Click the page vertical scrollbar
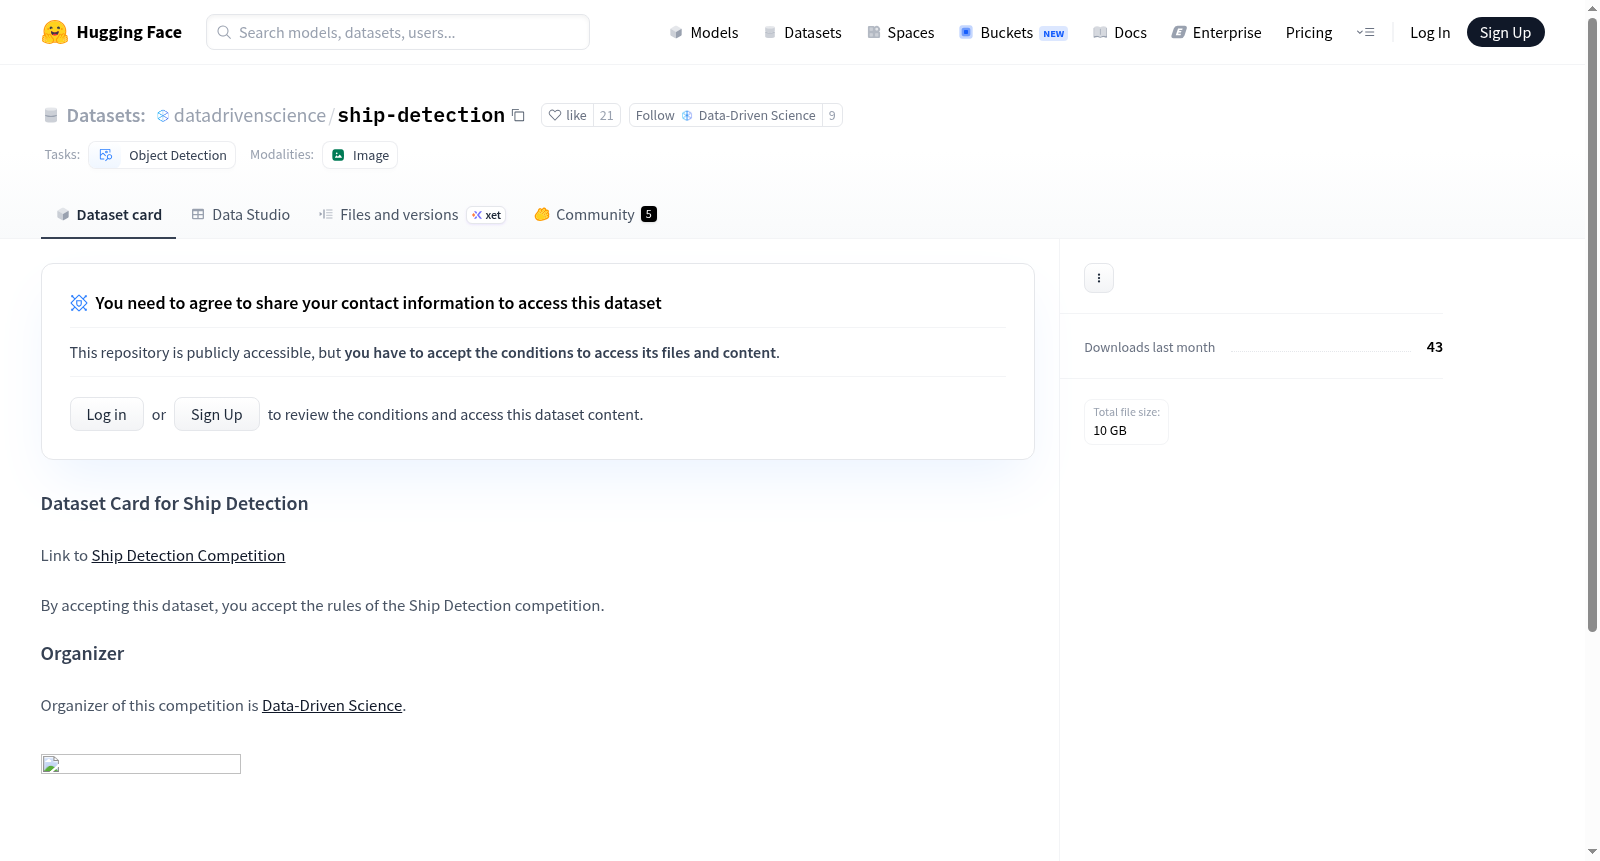1600x861 pixels. pyautogui.click(x=1592, y=324)
